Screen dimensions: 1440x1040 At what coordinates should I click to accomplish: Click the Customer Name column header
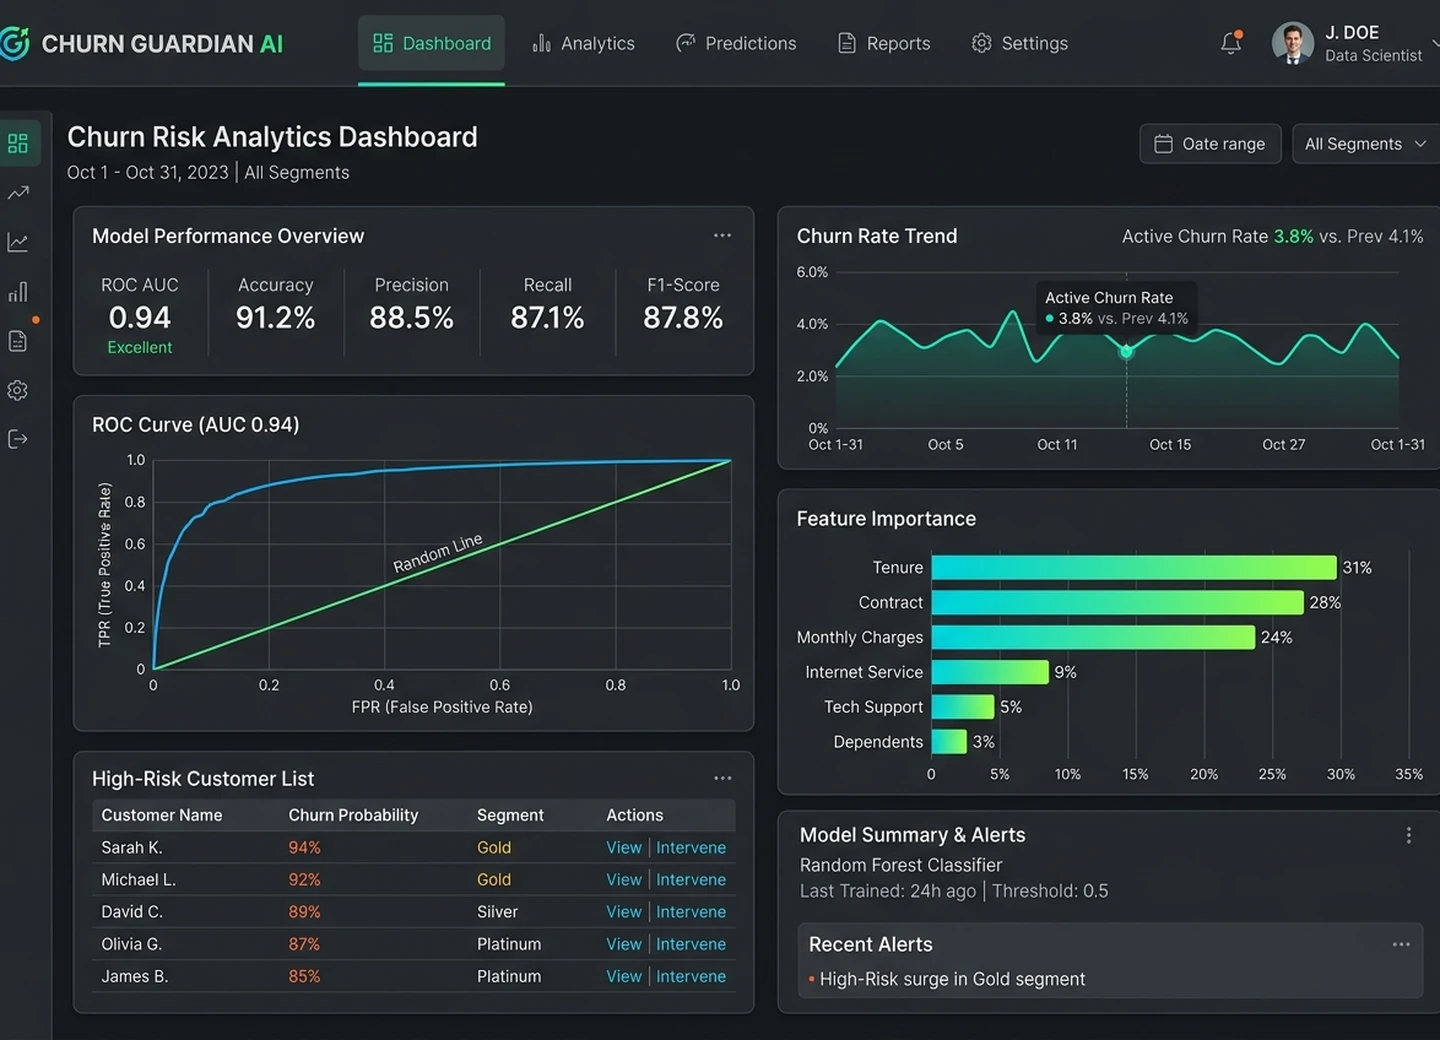(161, 815)
